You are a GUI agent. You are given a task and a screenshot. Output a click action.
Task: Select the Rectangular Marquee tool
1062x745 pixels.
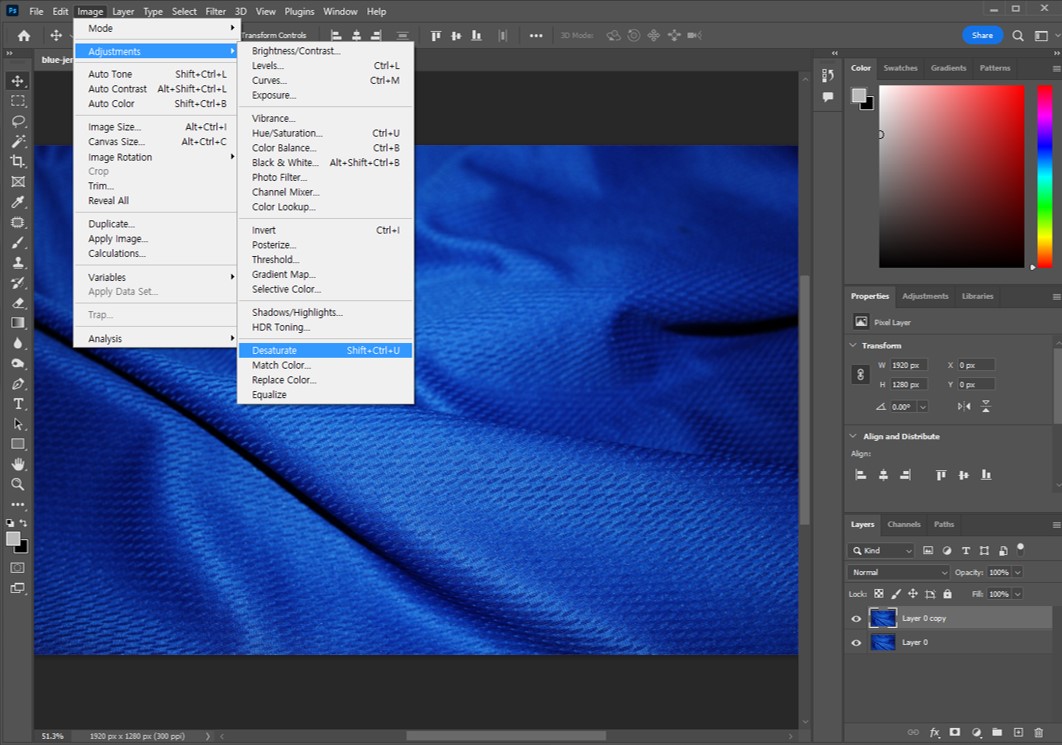tap(18, 101)
